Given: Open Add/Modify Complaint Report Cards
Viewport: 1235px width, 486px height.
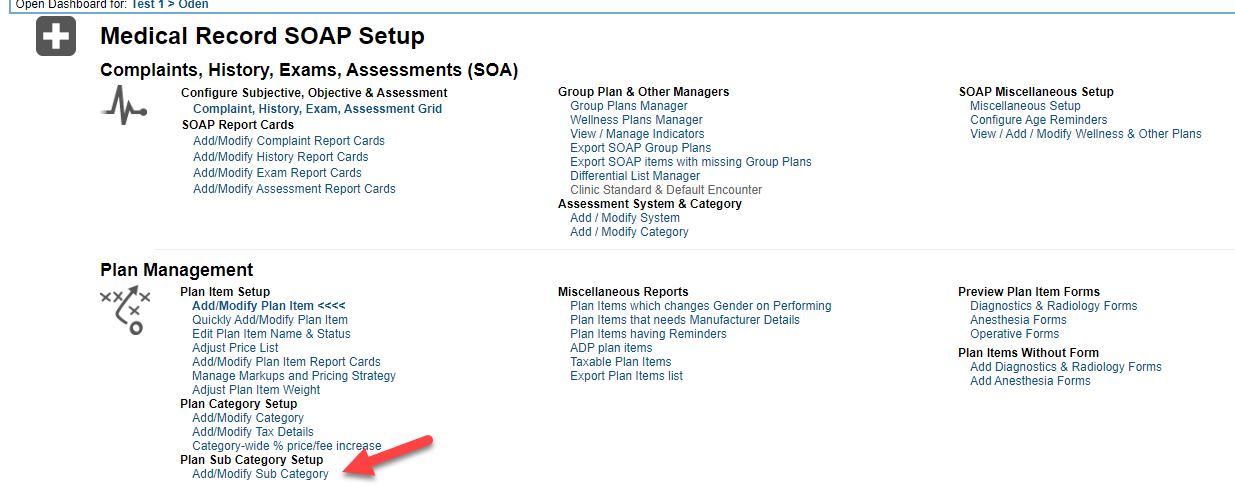Looking at the screenshot, I should 288,141.
